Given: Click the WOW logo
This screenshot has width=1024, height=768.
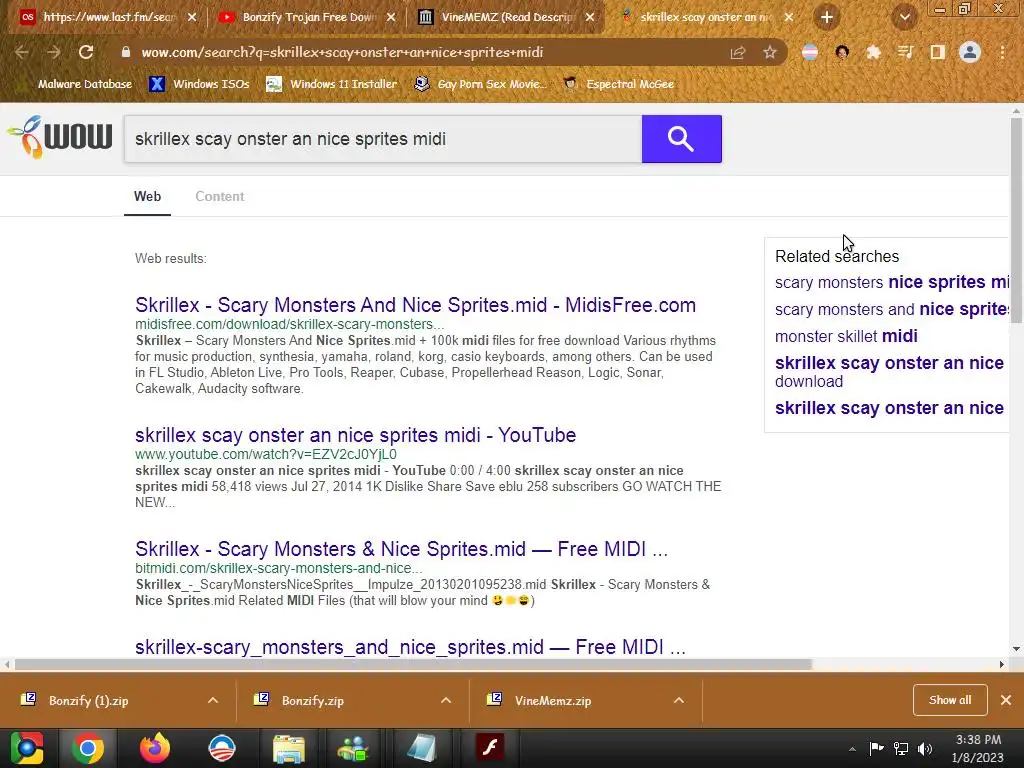Looking at the screenshot, I should (59, 137).
